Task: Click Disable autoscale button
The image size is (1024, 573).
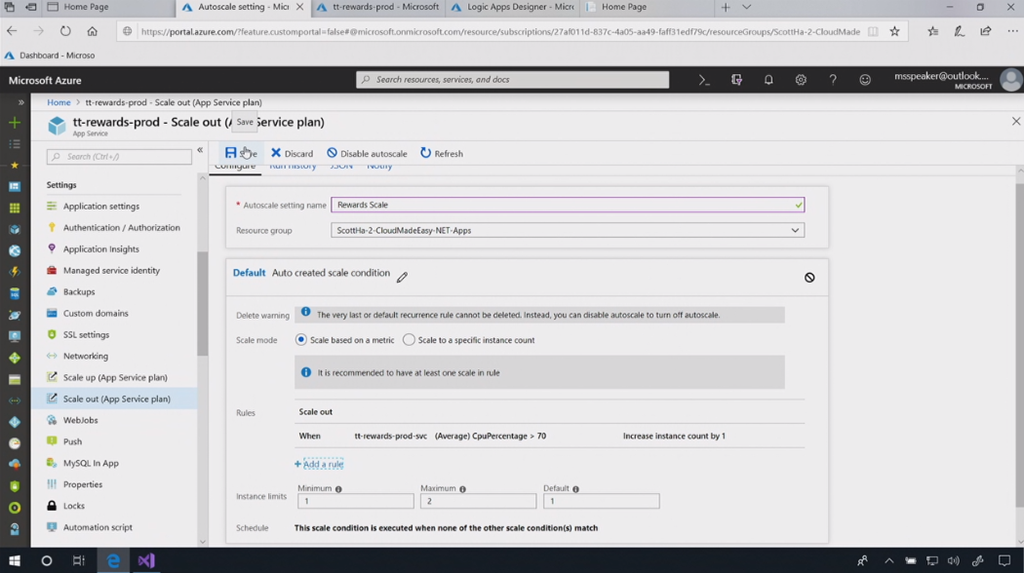Action: pyautogui.click(x=367, y=153)
